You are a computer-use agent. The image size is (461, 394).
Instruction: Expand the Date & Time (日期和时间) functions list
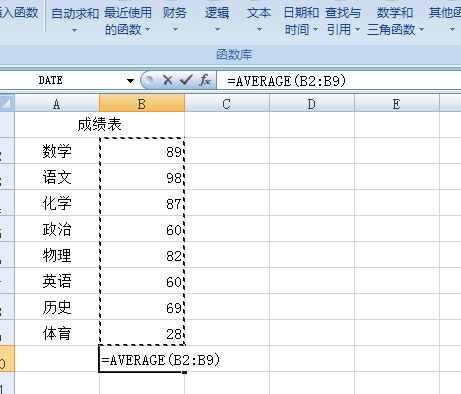[301, 21]
